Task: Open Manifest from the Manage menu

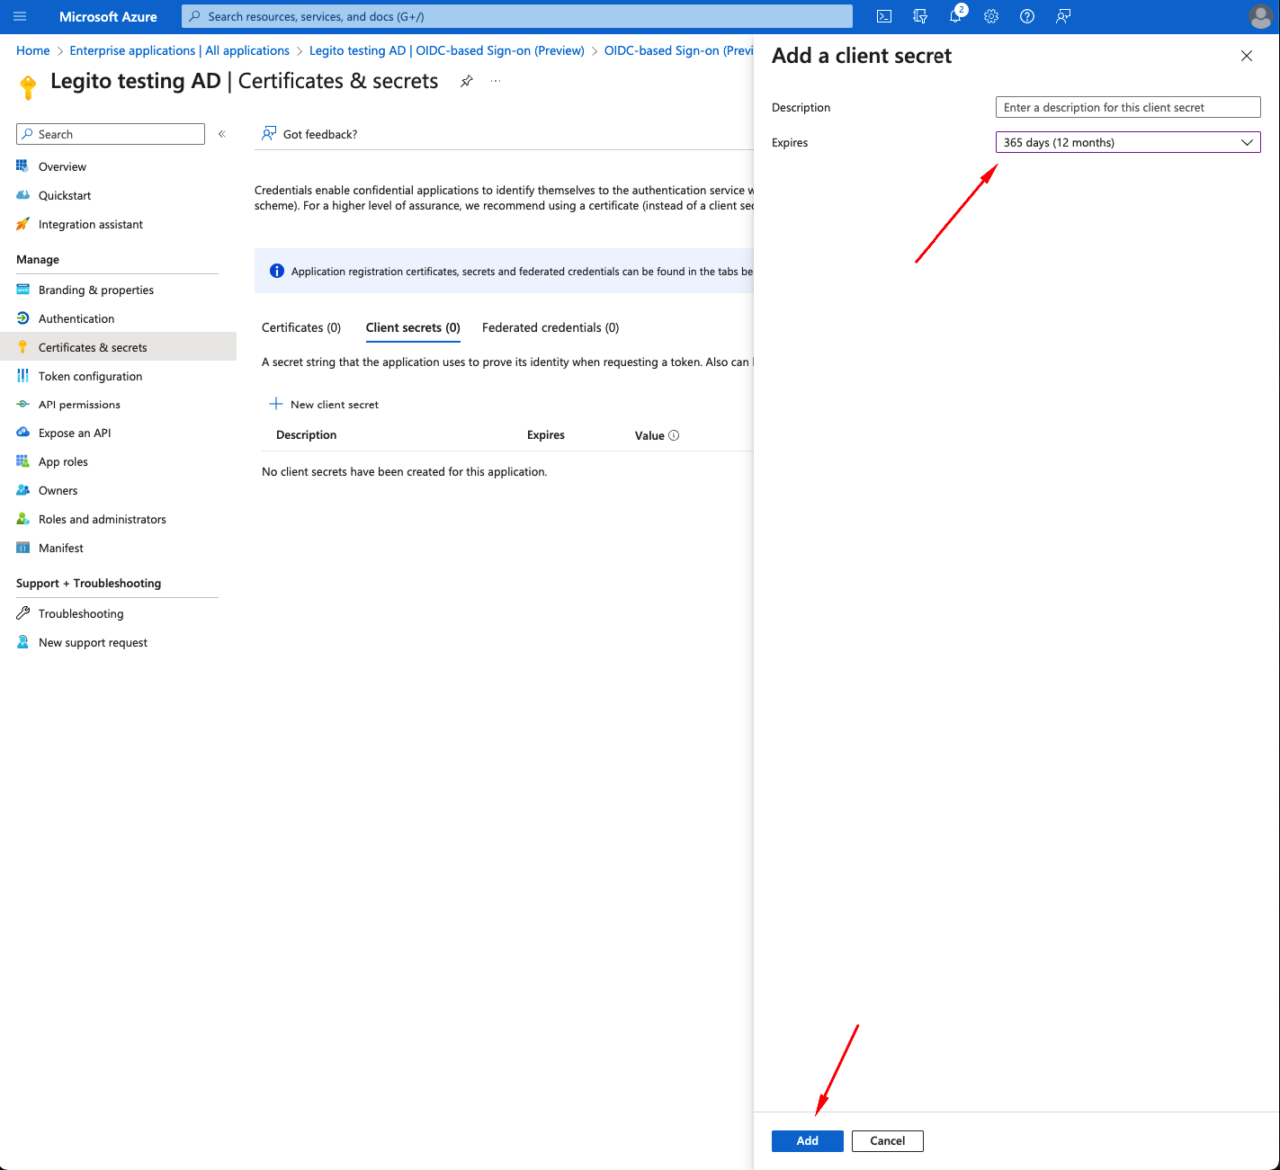Action: (x=60, y=547)
